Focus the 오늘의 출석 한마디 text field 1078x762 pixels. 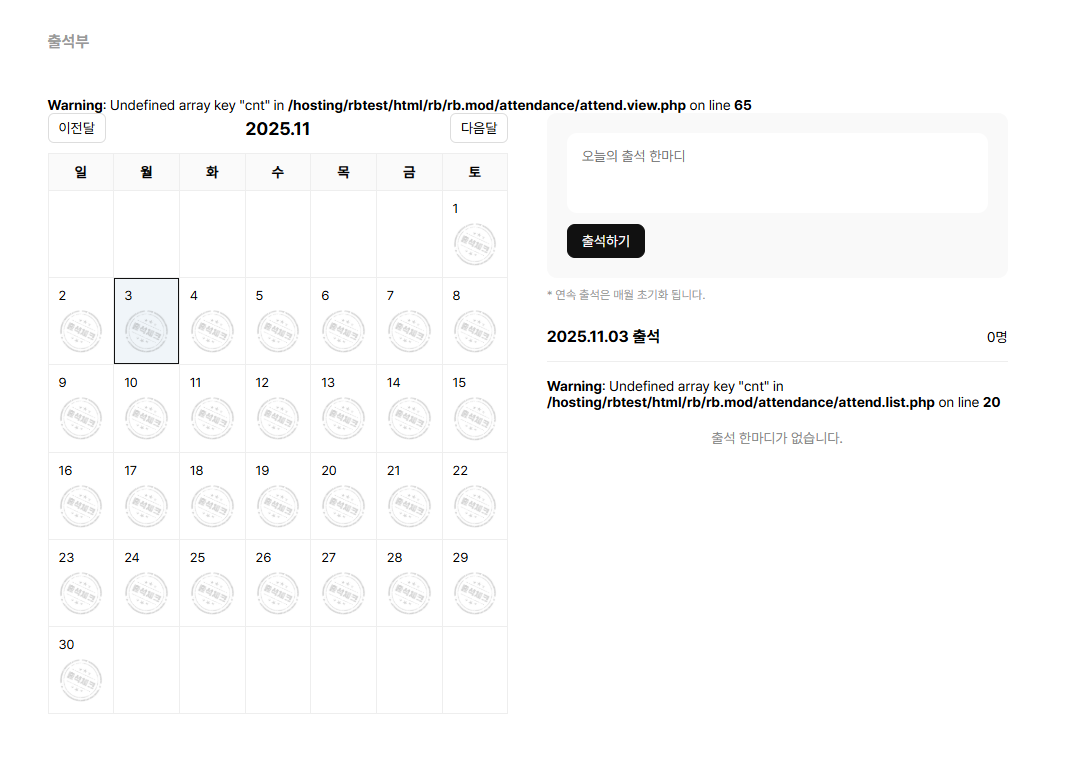click(777, 173)
